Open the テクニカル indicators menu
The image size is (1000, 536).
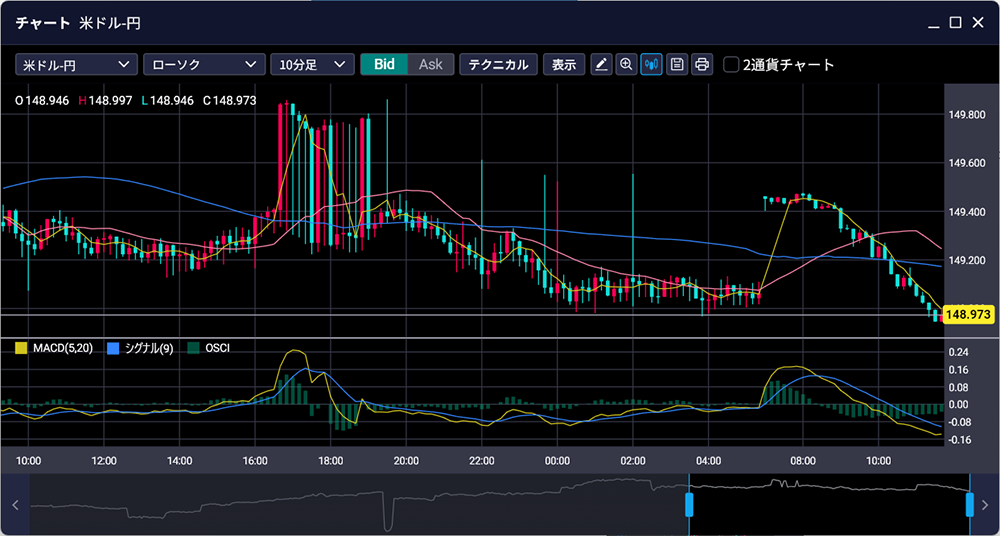coord(498,64)
